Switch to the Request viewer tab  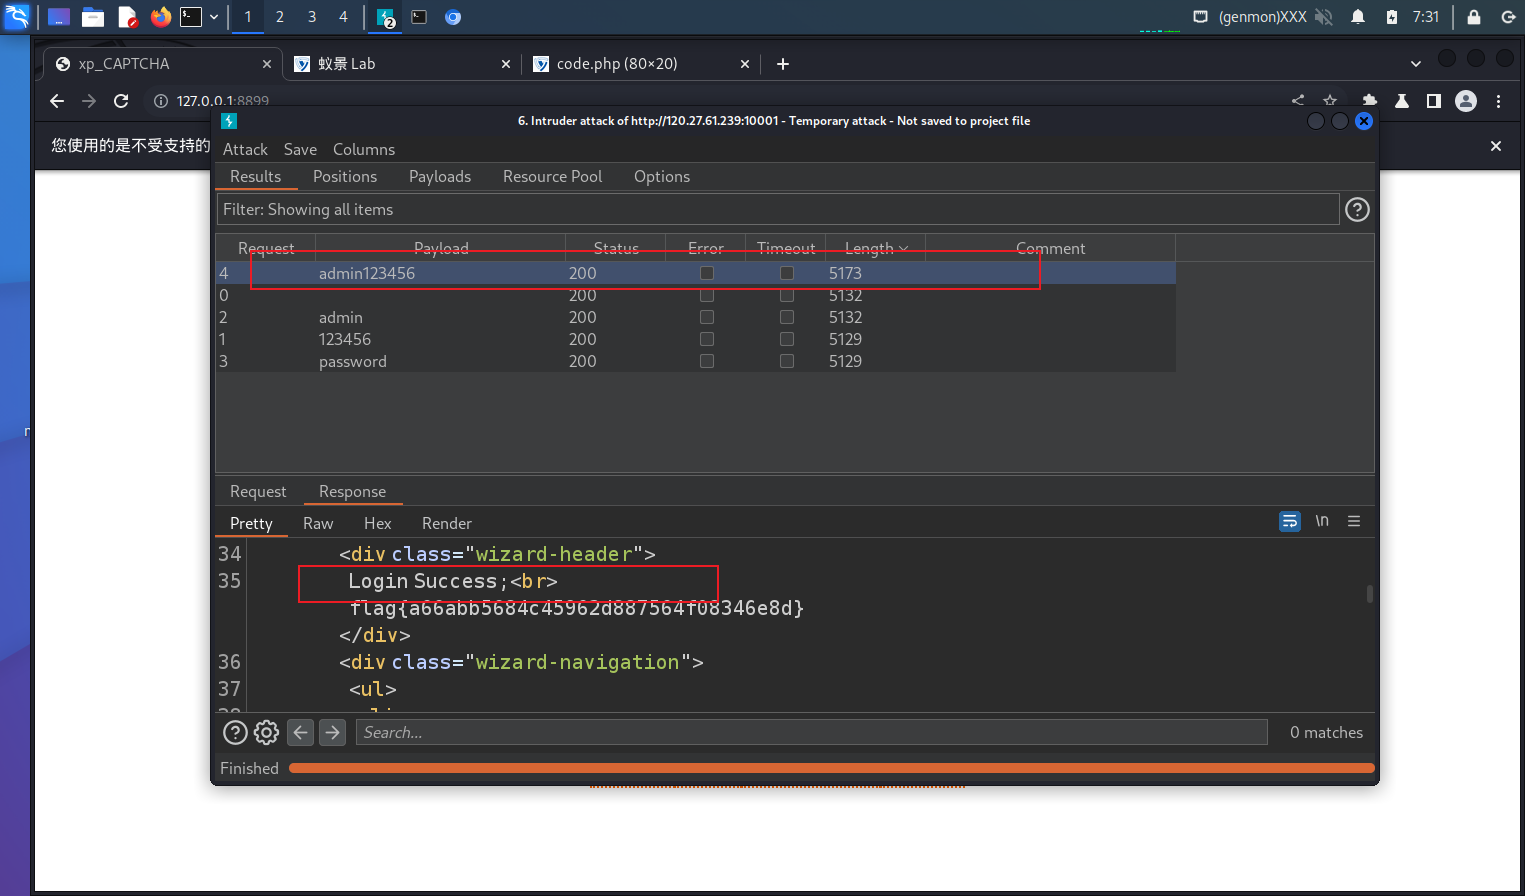coord(258,491)
